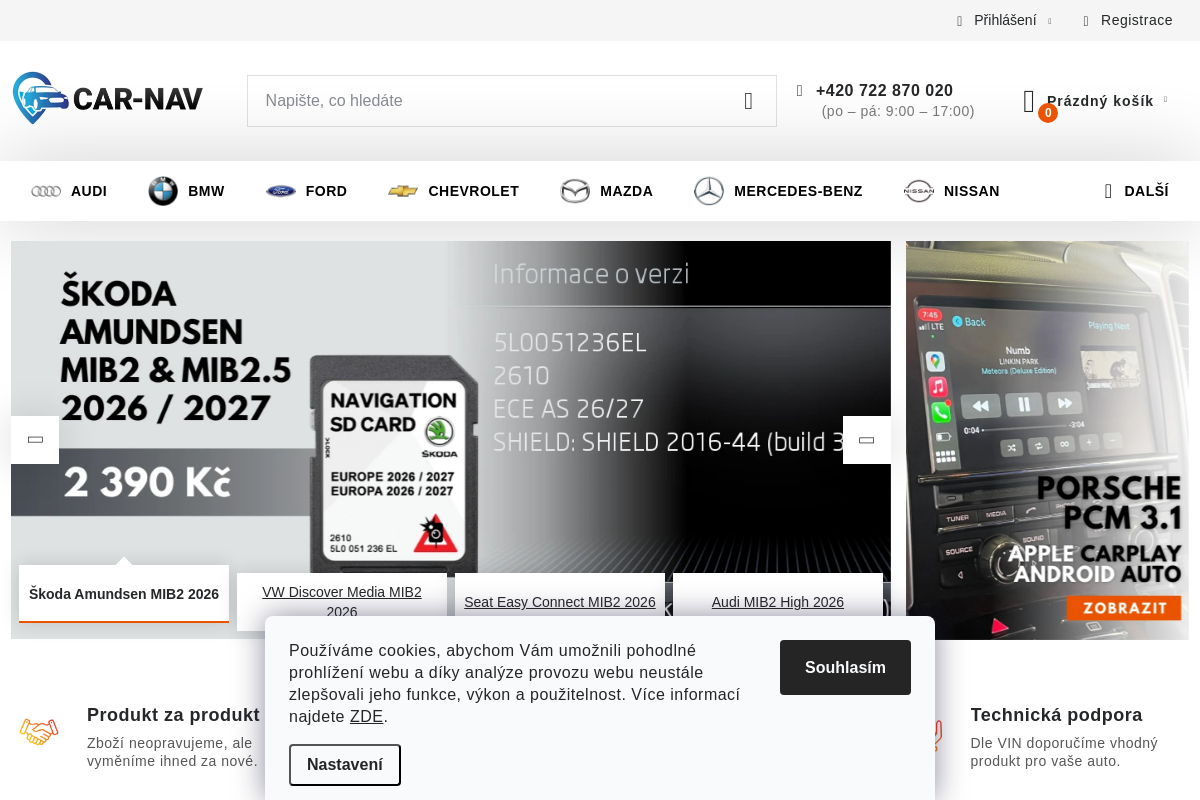Click the Mercedes-Benz star logo icon
The width and height of the screenshot is (1200, 800).
tap(709, 191)
